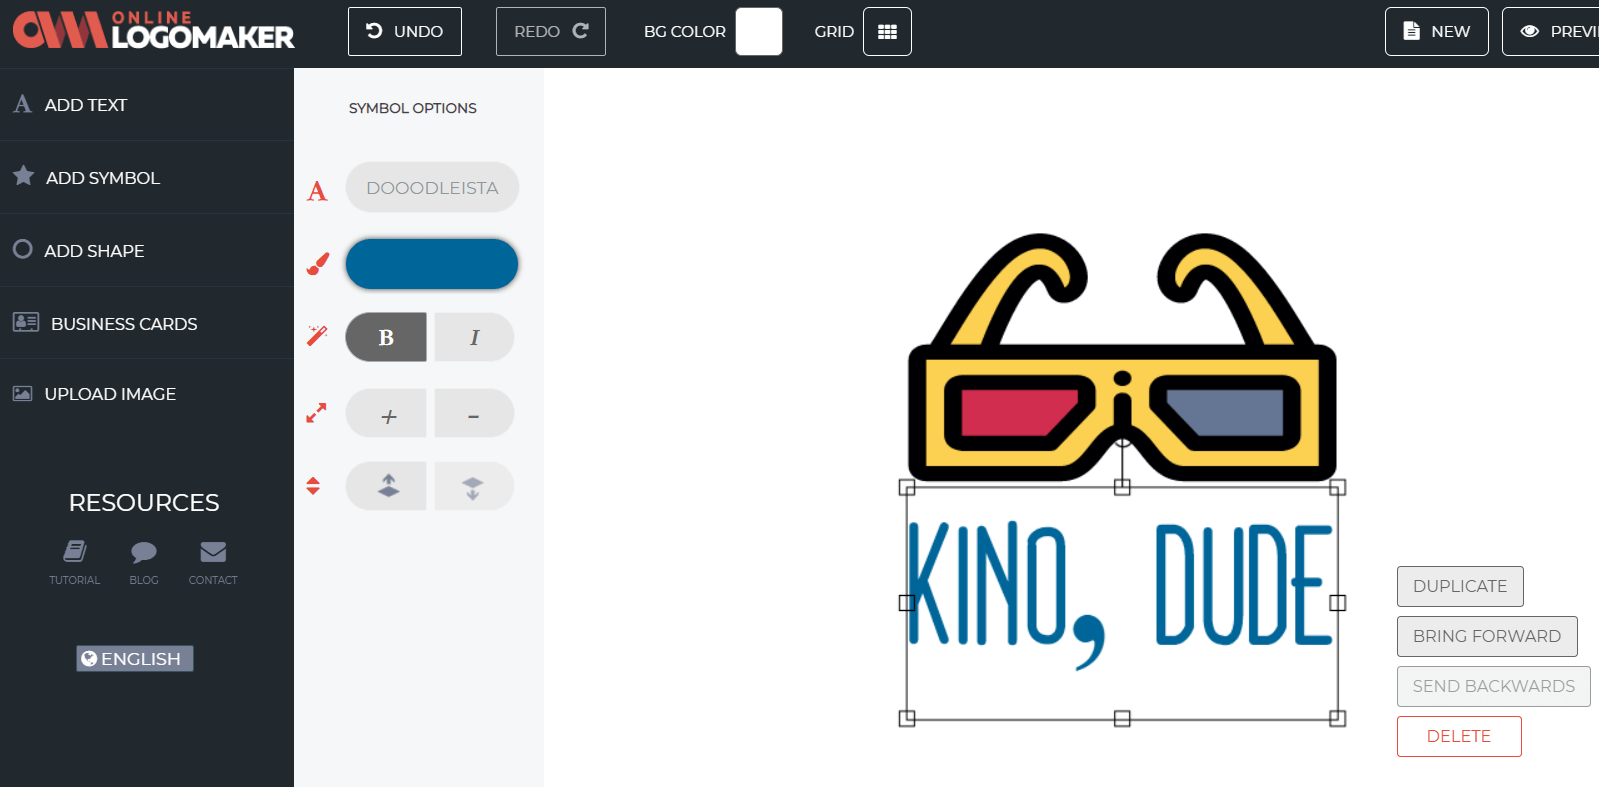Select Add Text in sidebar

86,105
